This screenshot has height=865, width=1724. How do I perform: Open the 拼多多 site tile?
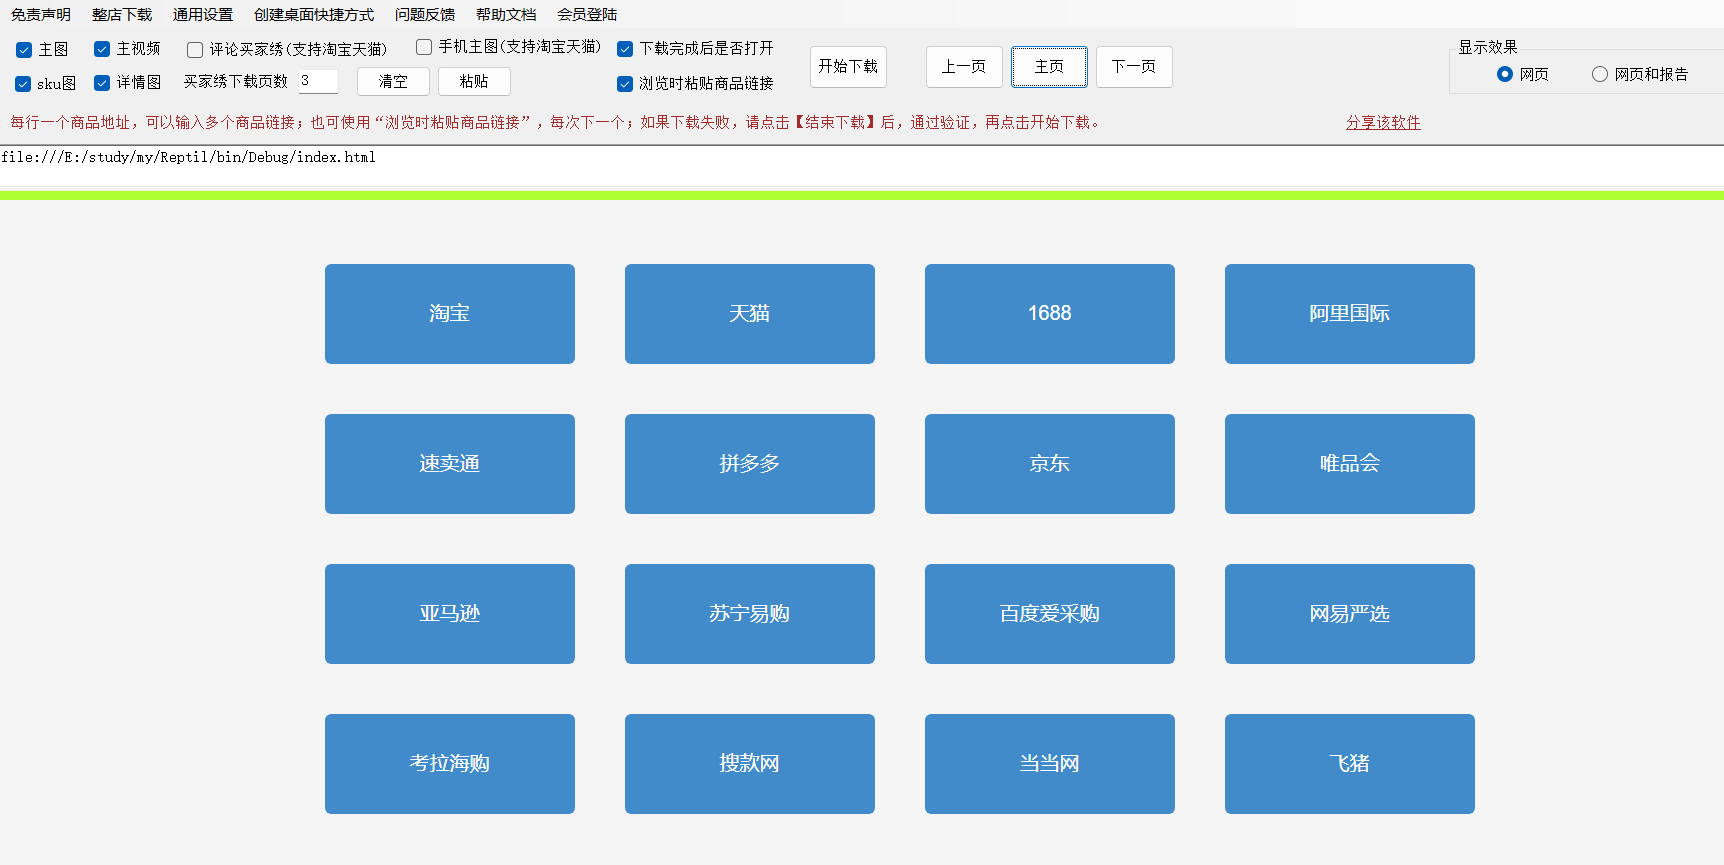tap(750, 464)
